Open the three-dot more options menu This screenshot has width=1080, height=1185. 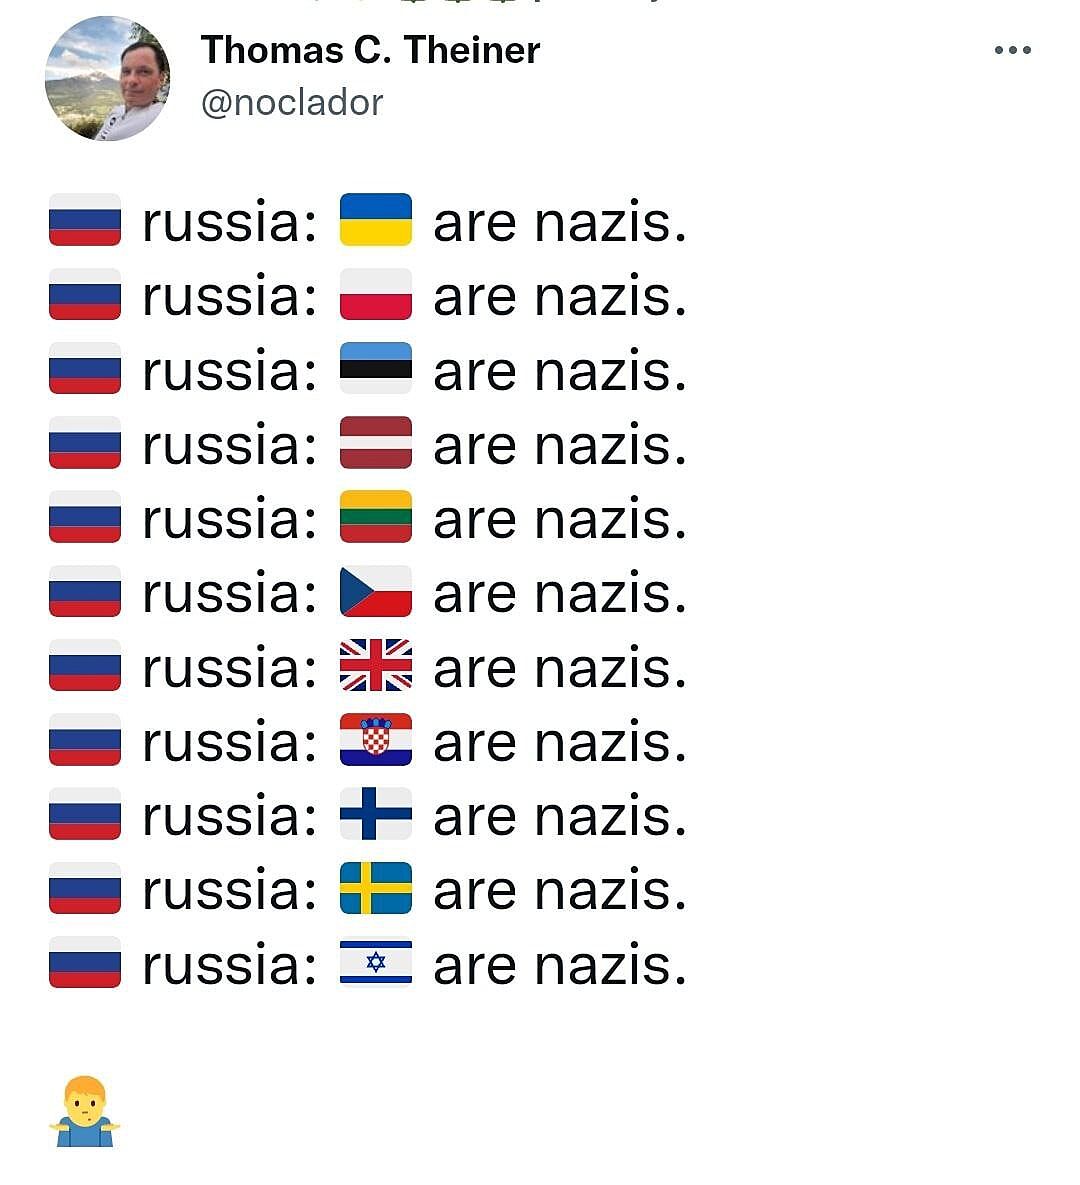coord(1012,50)
